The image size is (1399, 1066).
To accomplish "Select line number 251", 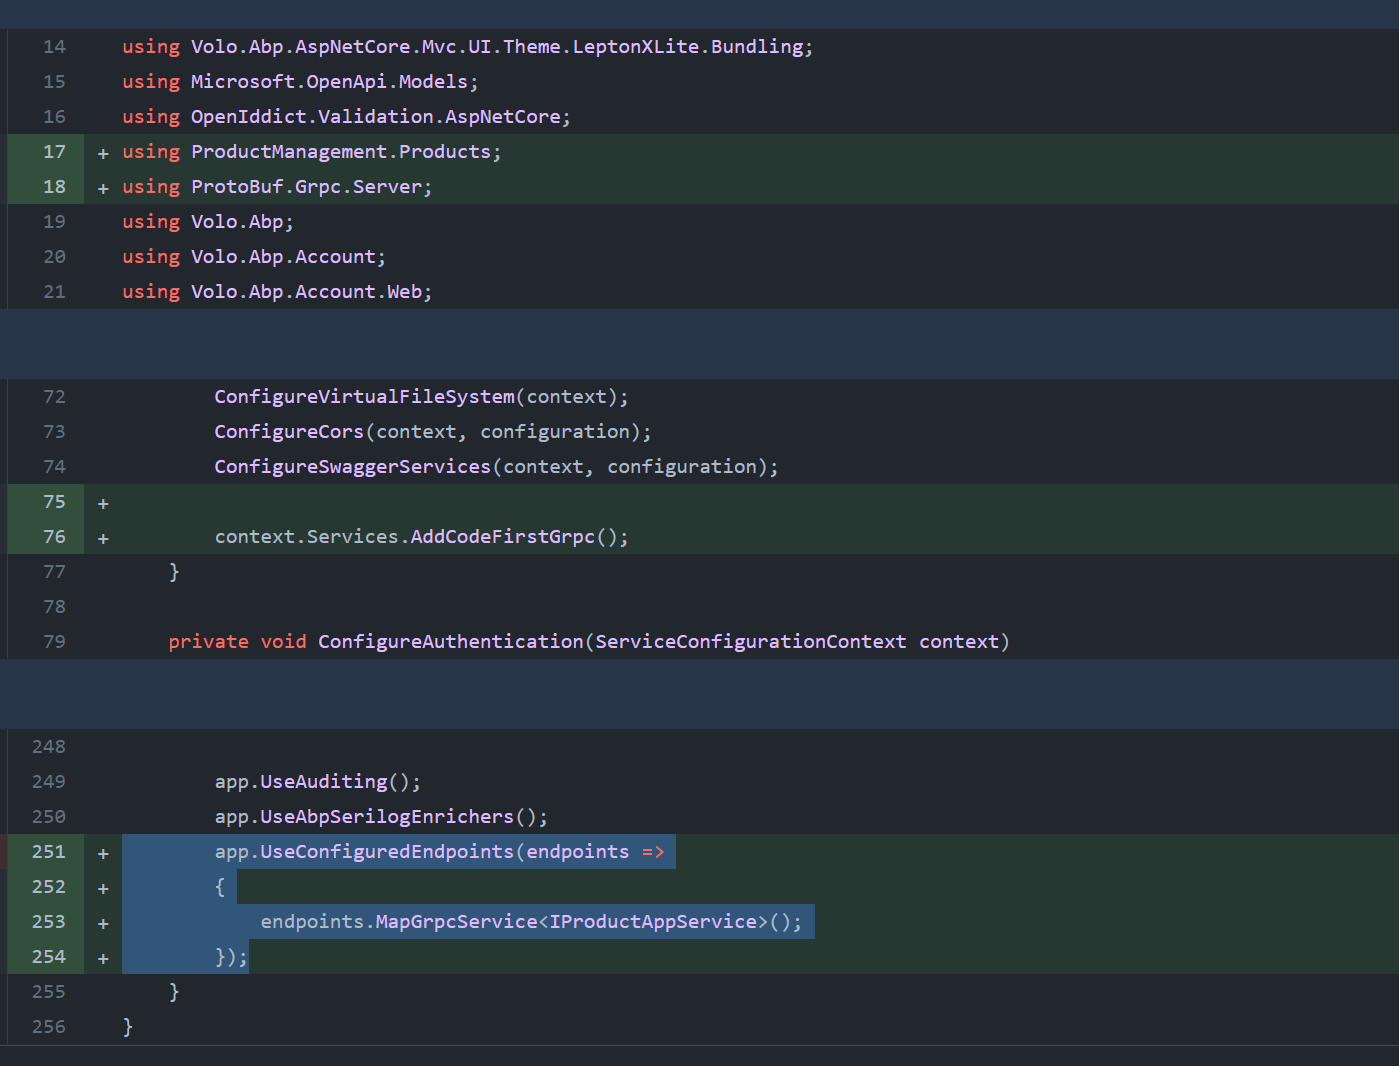I will click(x=48, y=852).
